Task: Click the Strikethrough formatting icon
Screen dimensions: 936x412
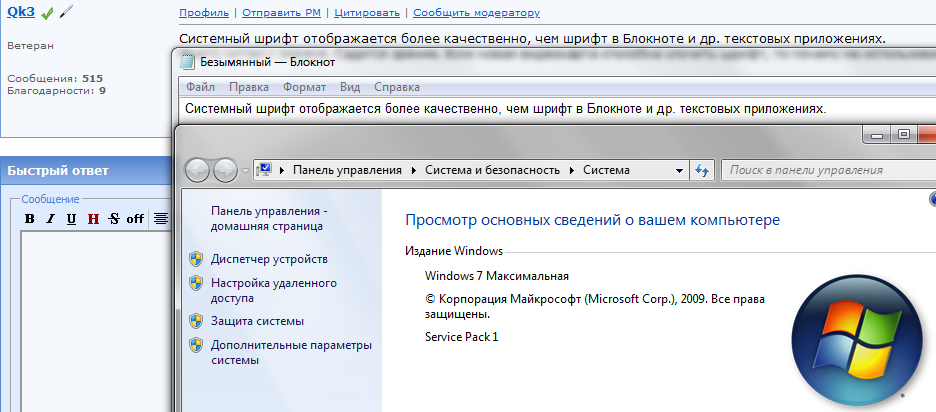Action: click(114, 219)
